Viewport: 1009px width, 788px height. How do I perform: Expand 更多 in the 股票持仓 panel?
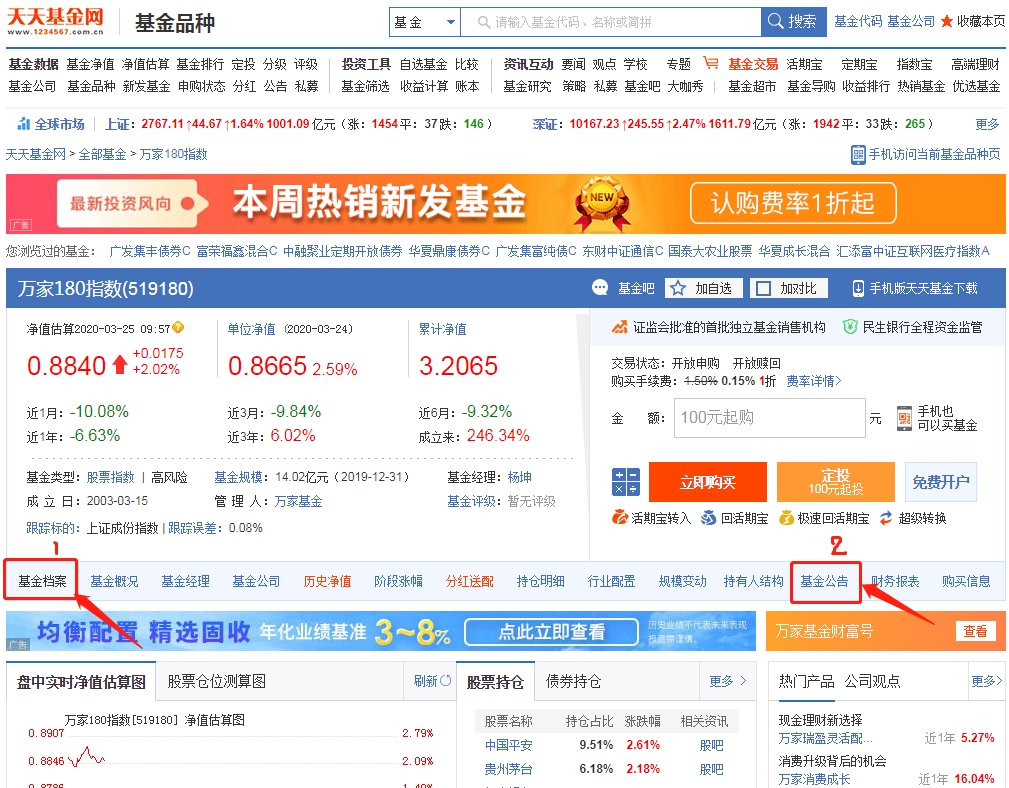tap(728, 681)
